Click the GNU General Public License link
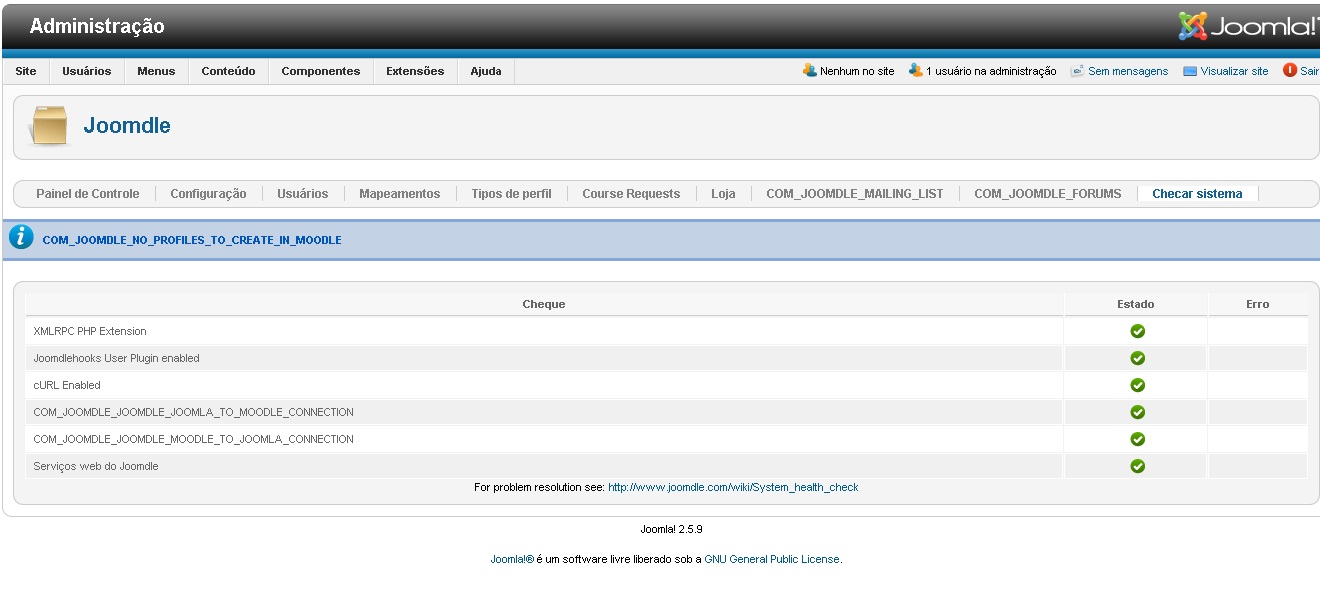Screen dimensions: 1320x616 [772, 560]
